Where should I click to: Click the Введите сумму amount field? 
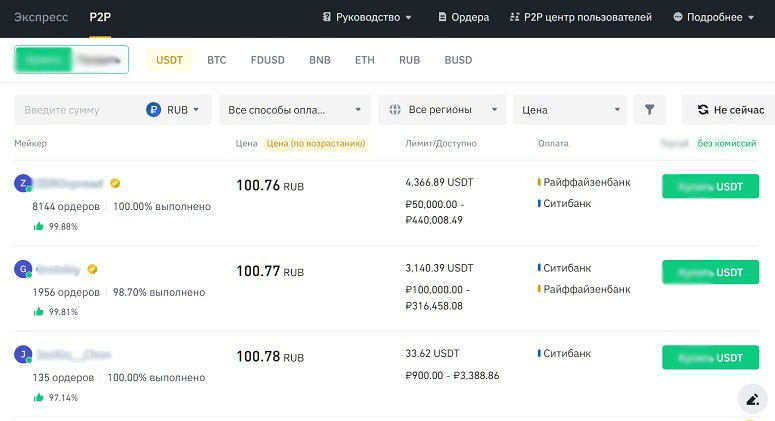pyautogui.click(x=78, y=110)
